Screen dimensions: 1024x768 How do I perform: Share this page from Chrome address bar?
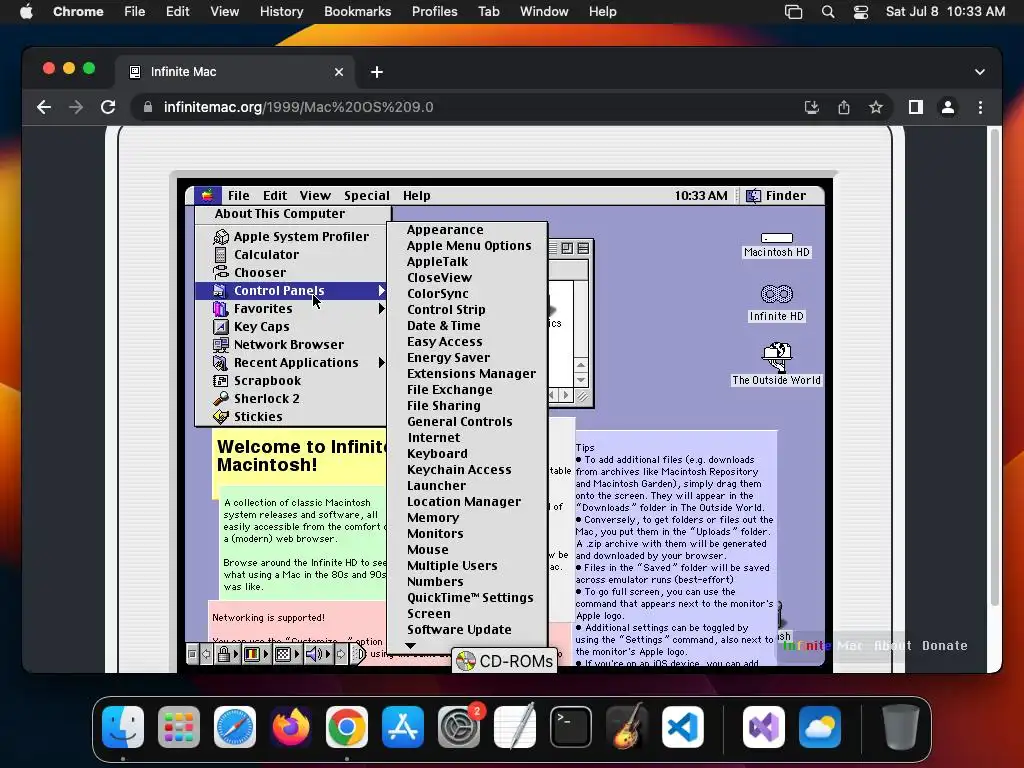[844, 107]
